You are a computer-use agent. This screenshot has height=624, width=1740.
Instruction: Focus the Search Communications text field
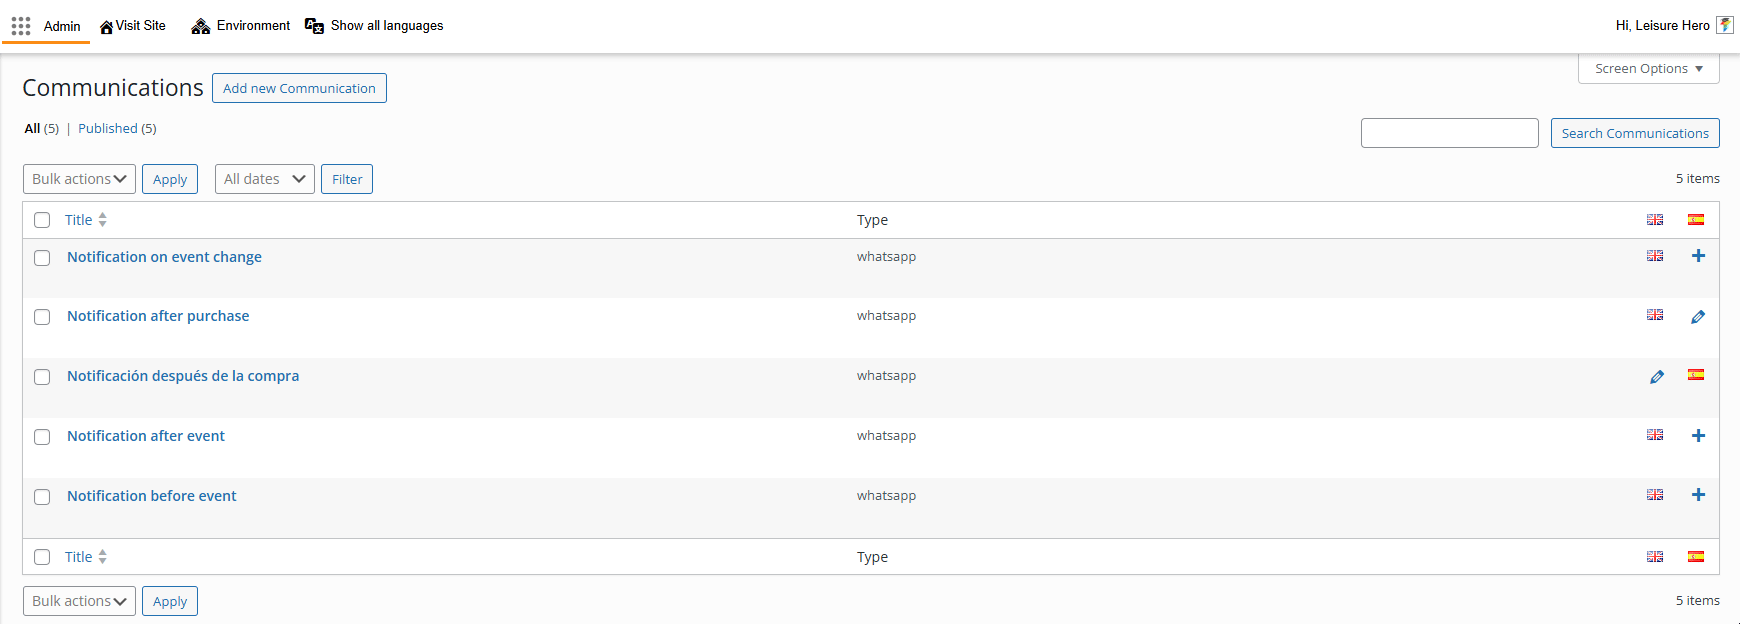[x=1449, y=133]
